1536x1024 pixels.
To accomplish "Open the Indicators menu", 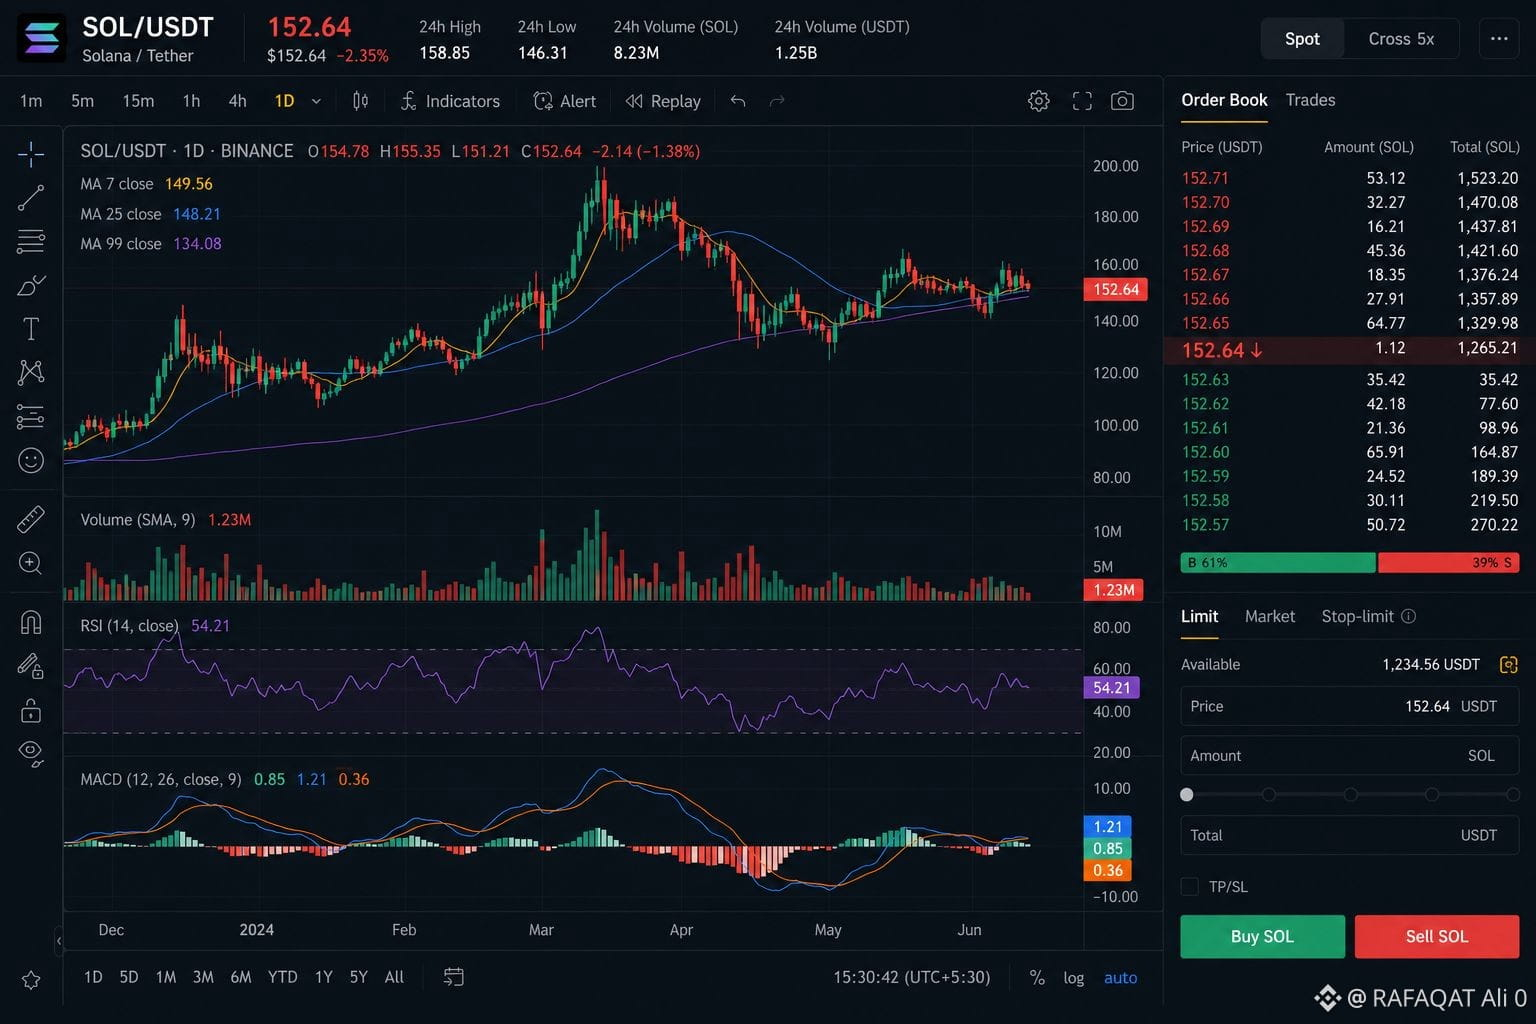I will point(450,101).
